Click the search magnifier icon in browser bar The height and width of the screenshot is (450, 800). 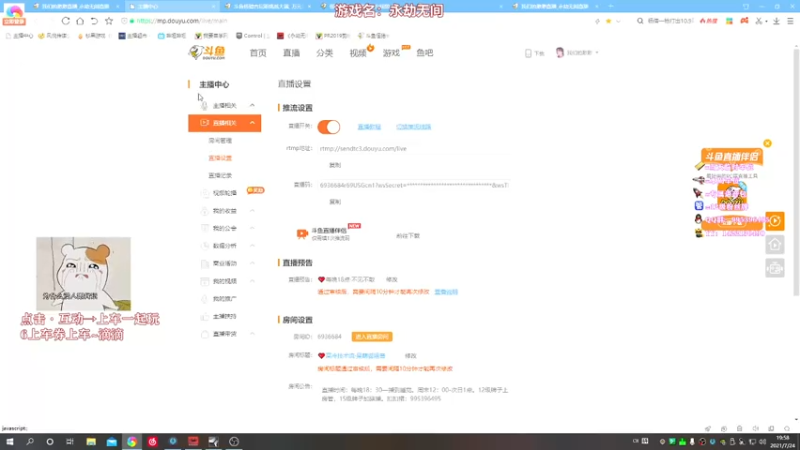[640, 21]
